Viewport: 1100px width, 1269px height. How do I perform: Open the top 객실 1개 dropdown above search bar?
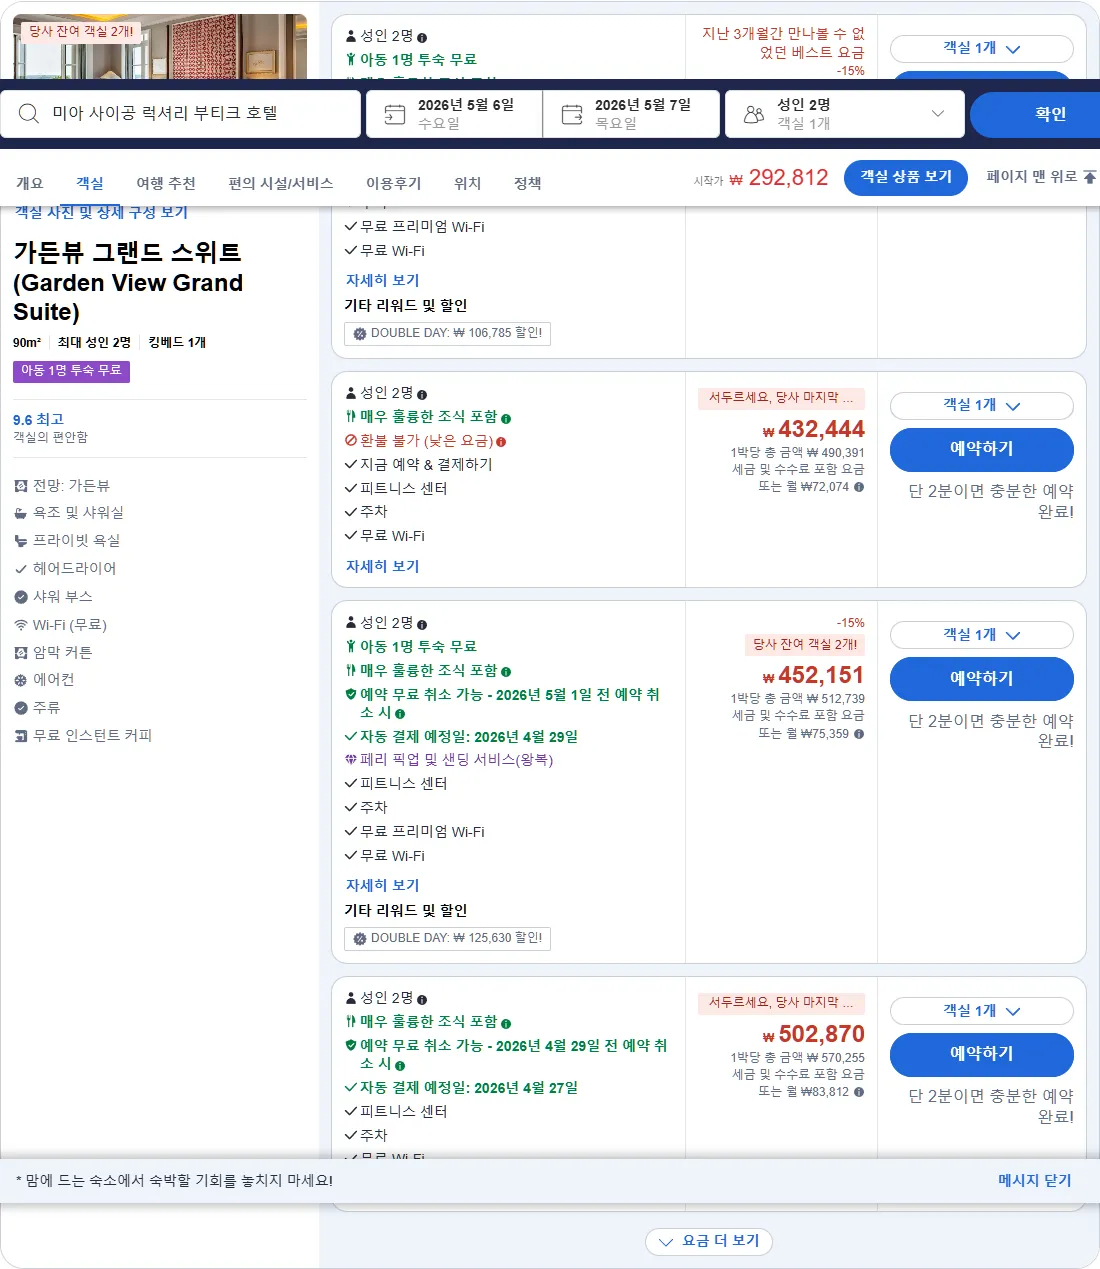point(981,48)
